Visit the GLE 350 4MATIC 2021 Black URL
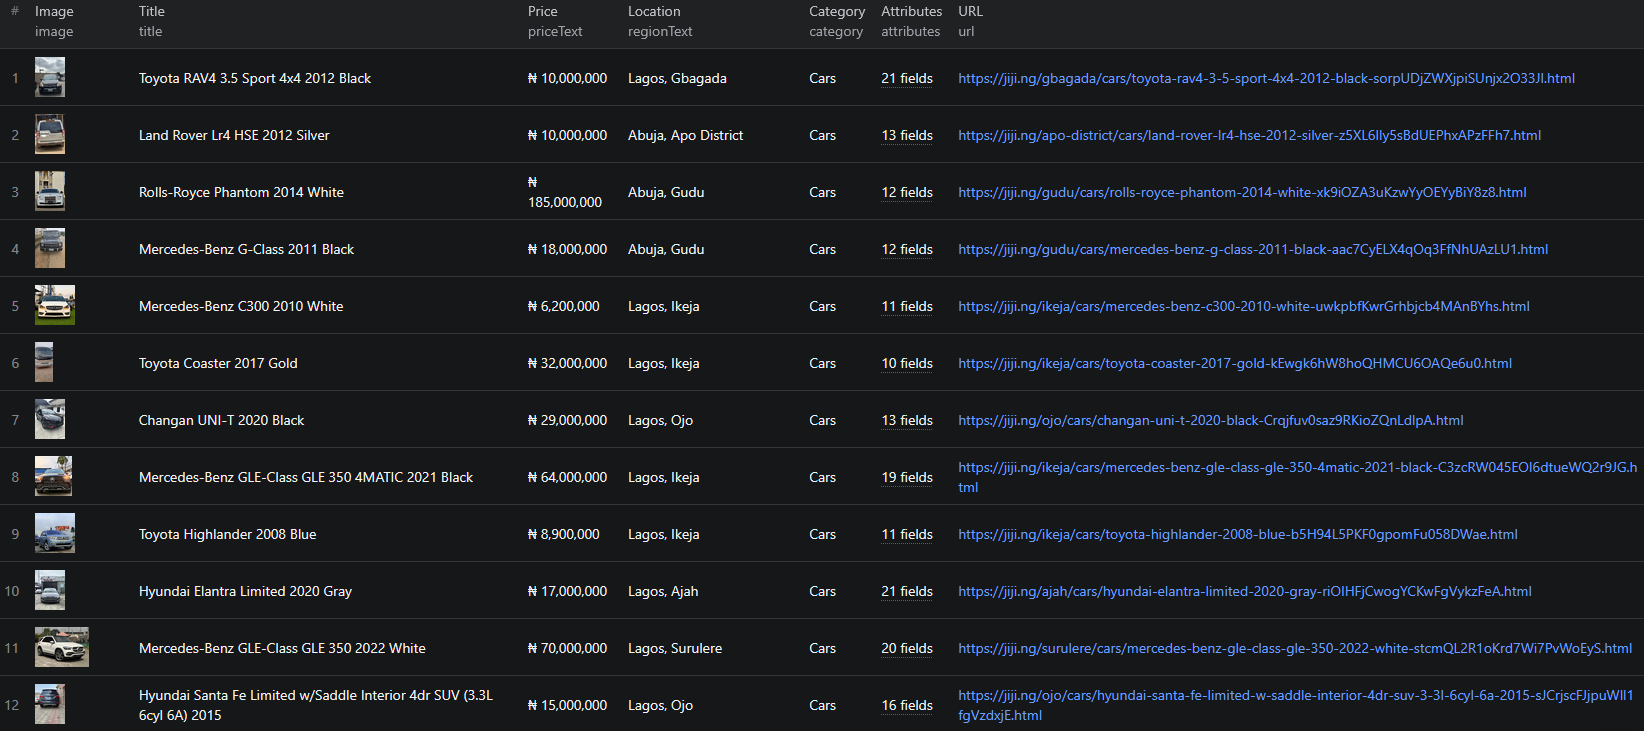 point(1298,477)
